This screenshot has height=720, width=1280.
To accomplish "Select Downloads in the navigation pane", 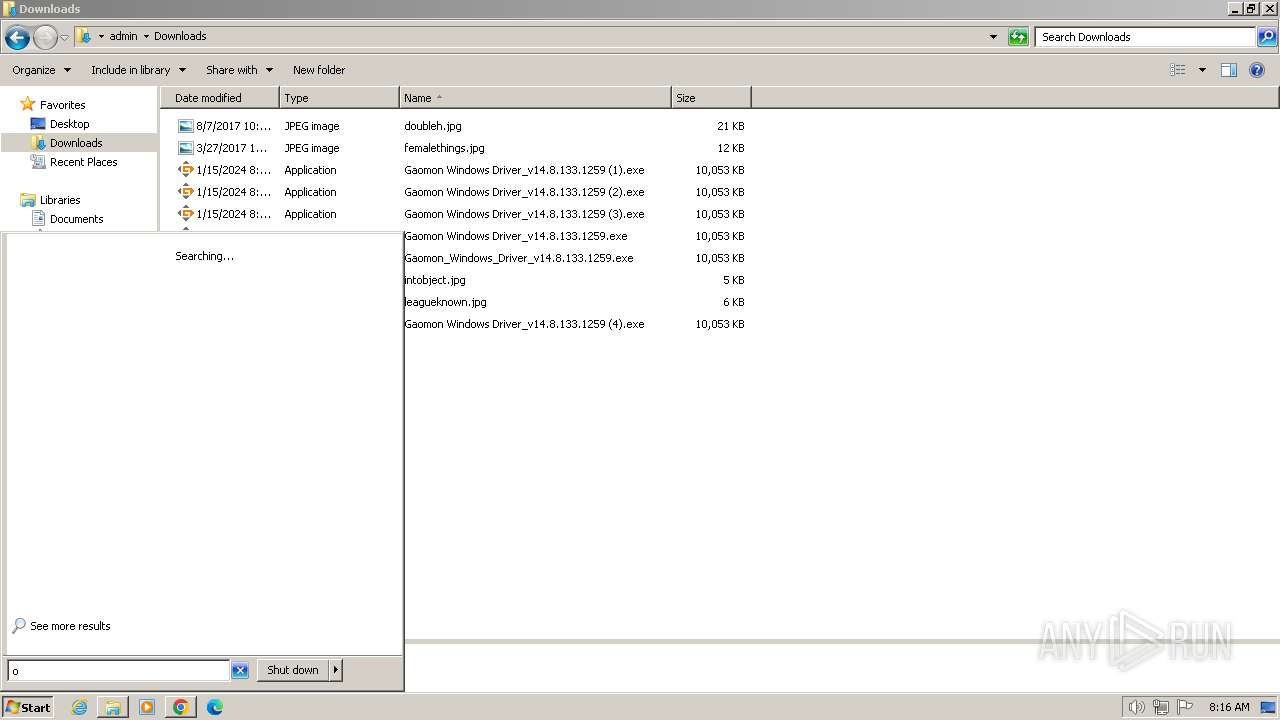I will tap(76, 143).
